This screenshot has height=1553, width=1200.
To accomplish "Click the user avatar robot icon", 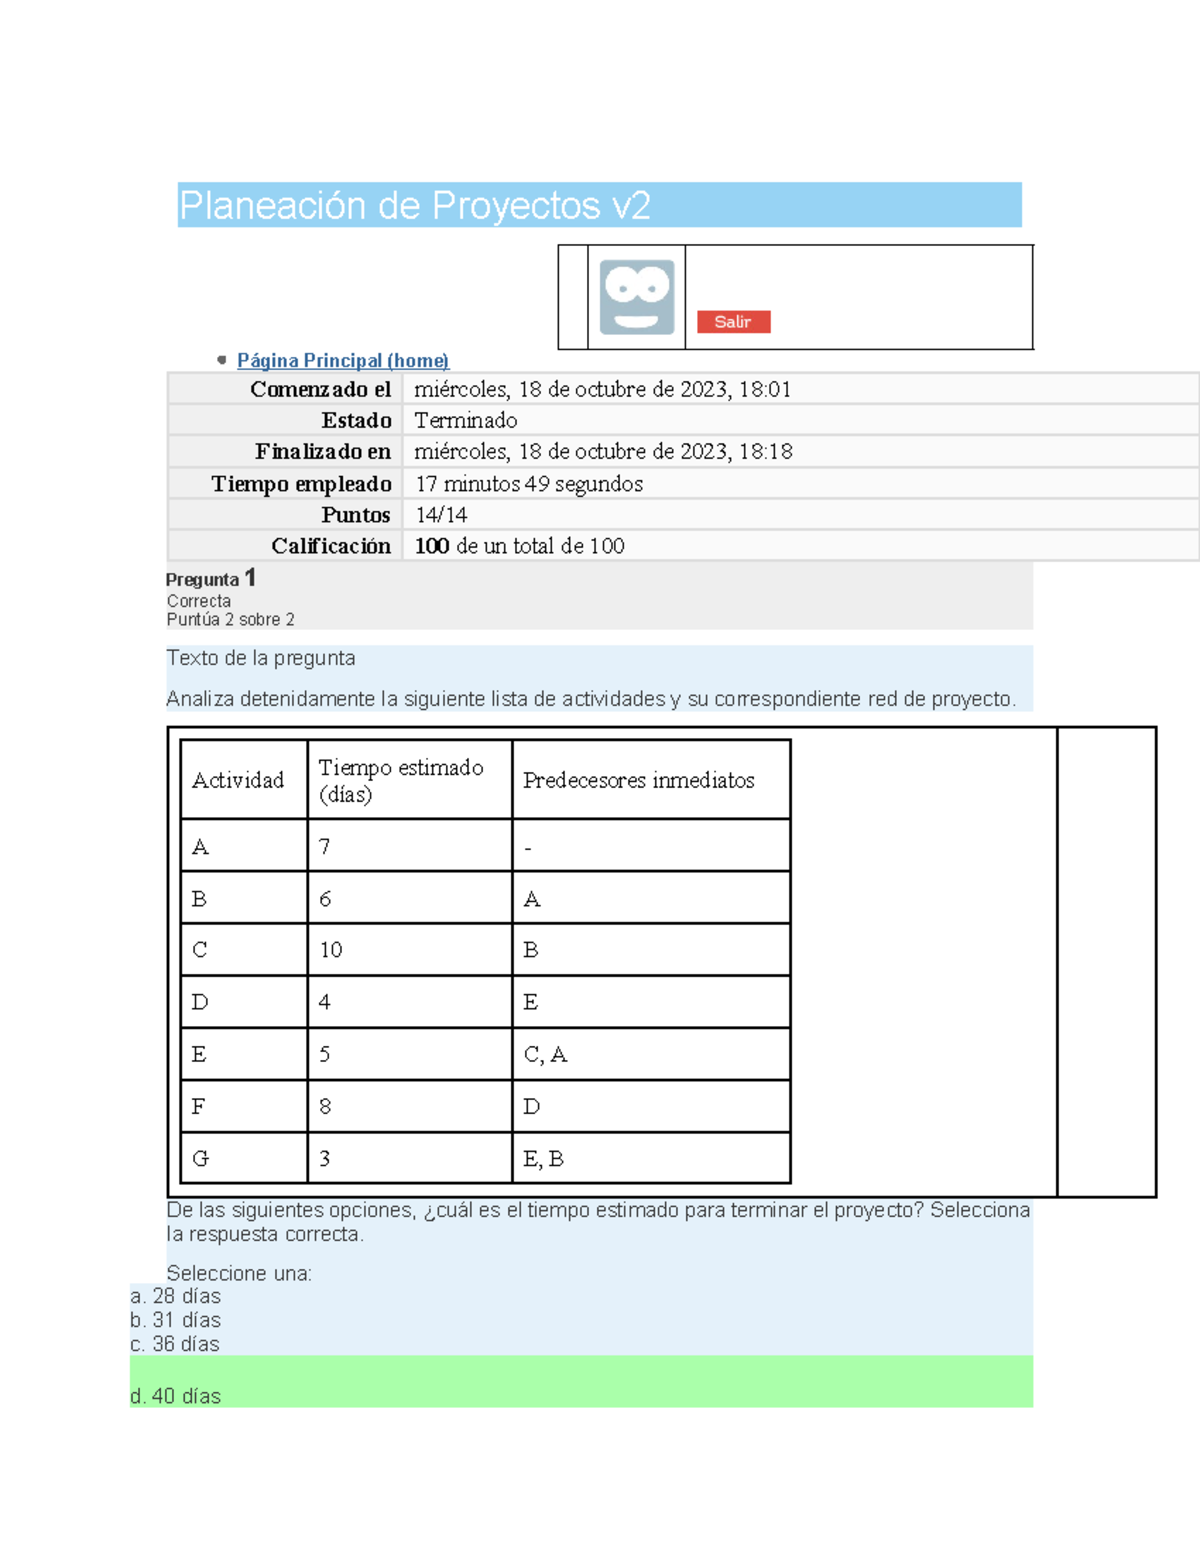I will point(637,297).
